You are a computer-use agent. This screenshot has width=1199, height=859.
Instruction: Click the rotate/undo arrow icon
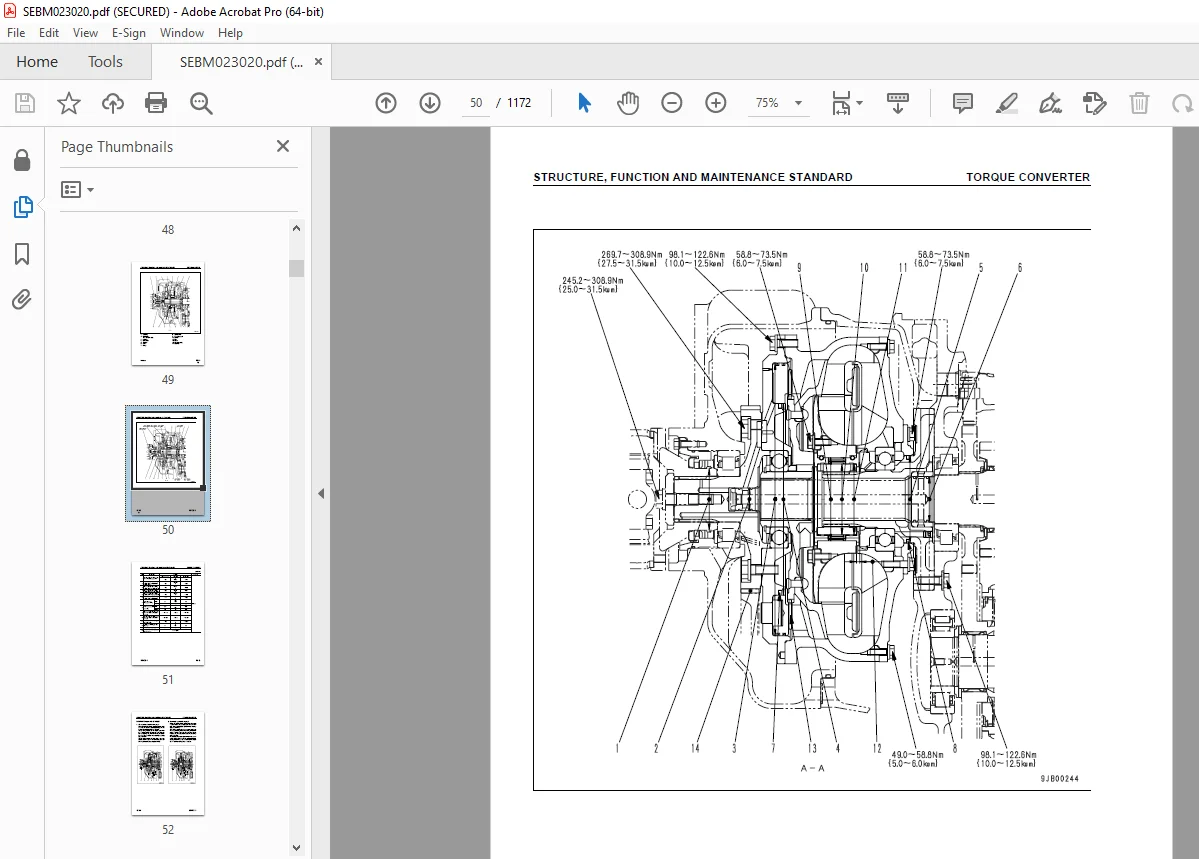click(x=1182, y=102)
